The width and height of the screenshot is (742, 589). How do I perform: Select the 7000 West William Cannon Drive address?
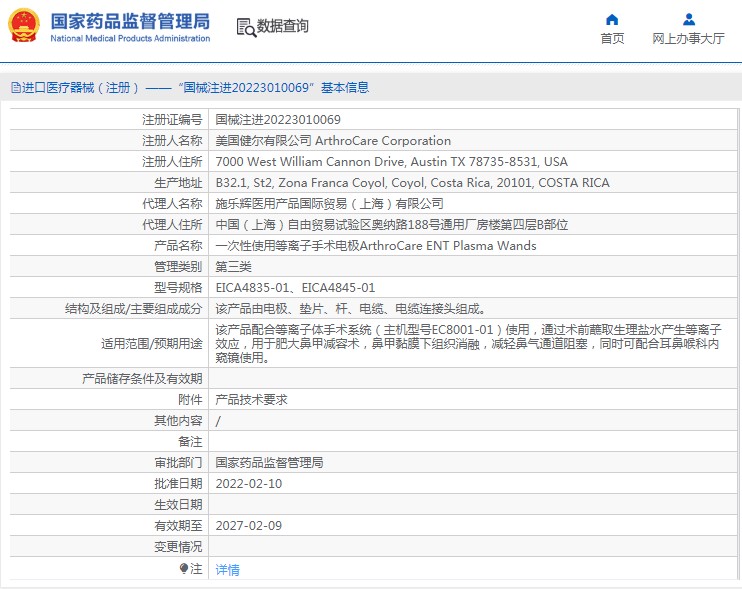coord(391,162)
